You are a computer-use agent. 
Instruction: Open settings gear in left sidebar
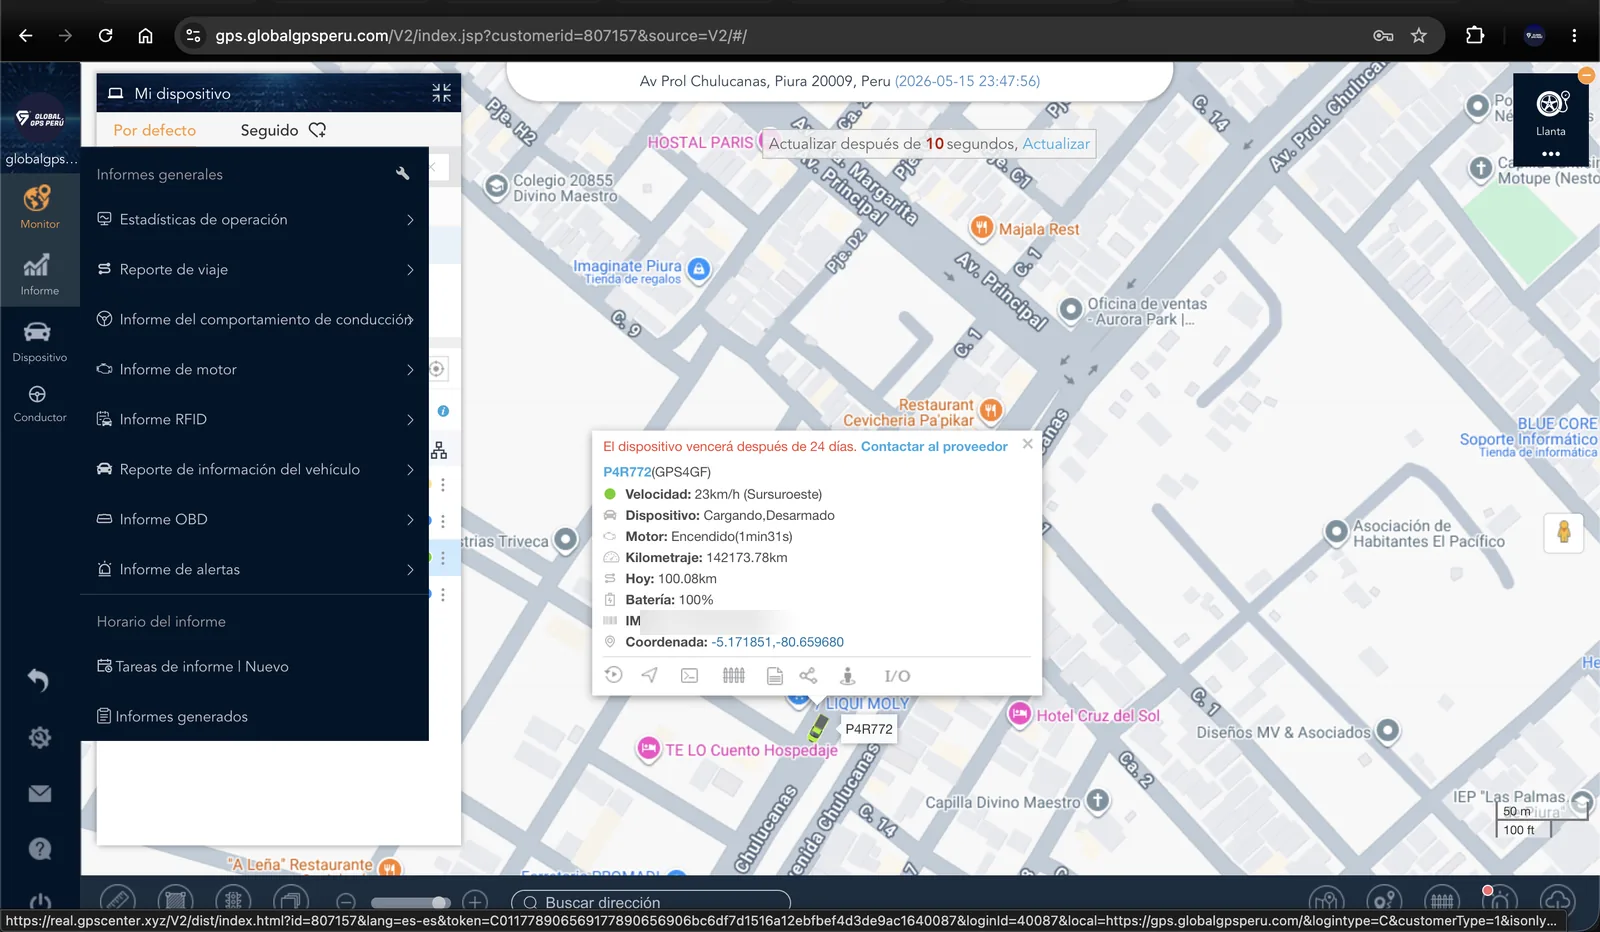point(40,737)
